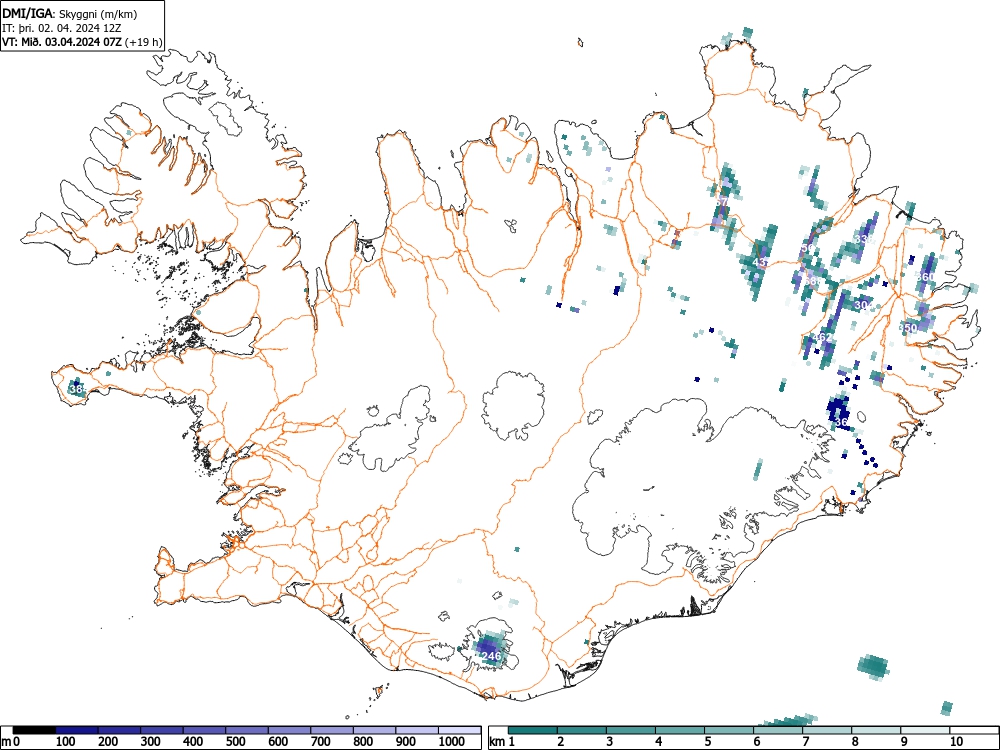
Task: Click the 500–600 m legend swatch
Action: coord(247,730)
